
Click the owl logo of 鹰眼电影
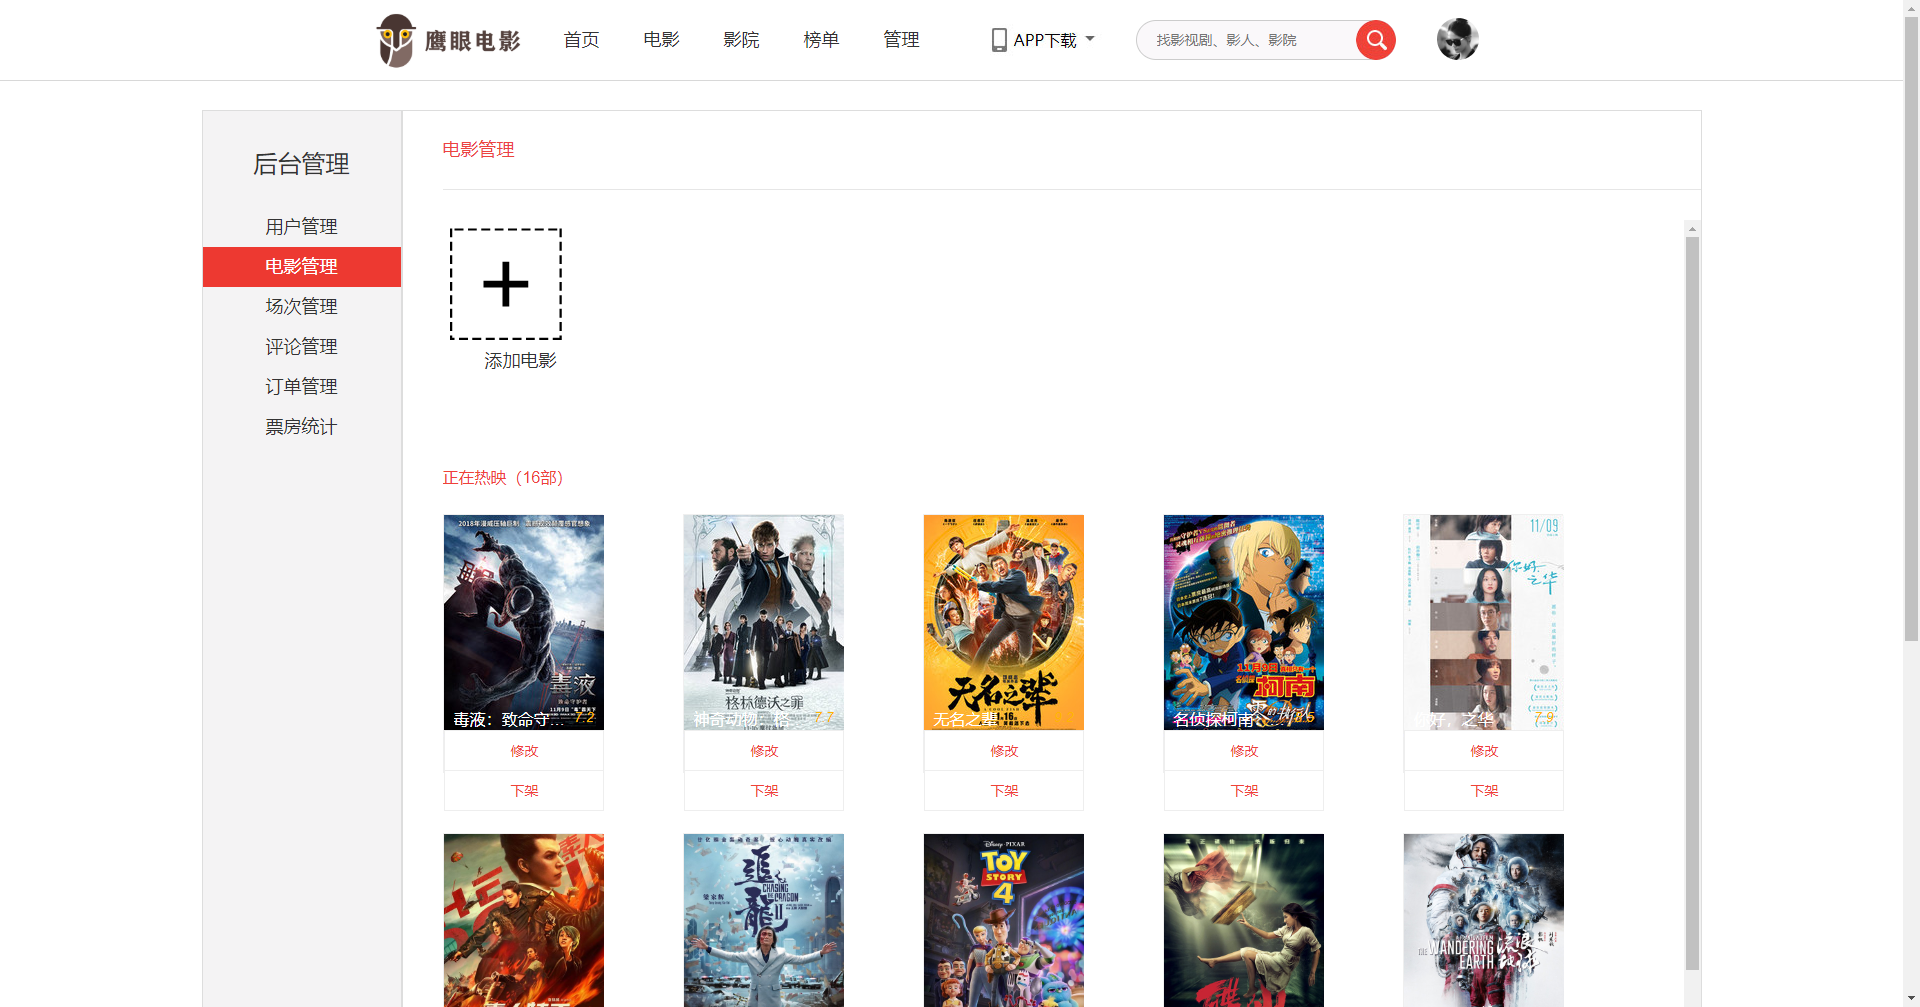(395, 40)
